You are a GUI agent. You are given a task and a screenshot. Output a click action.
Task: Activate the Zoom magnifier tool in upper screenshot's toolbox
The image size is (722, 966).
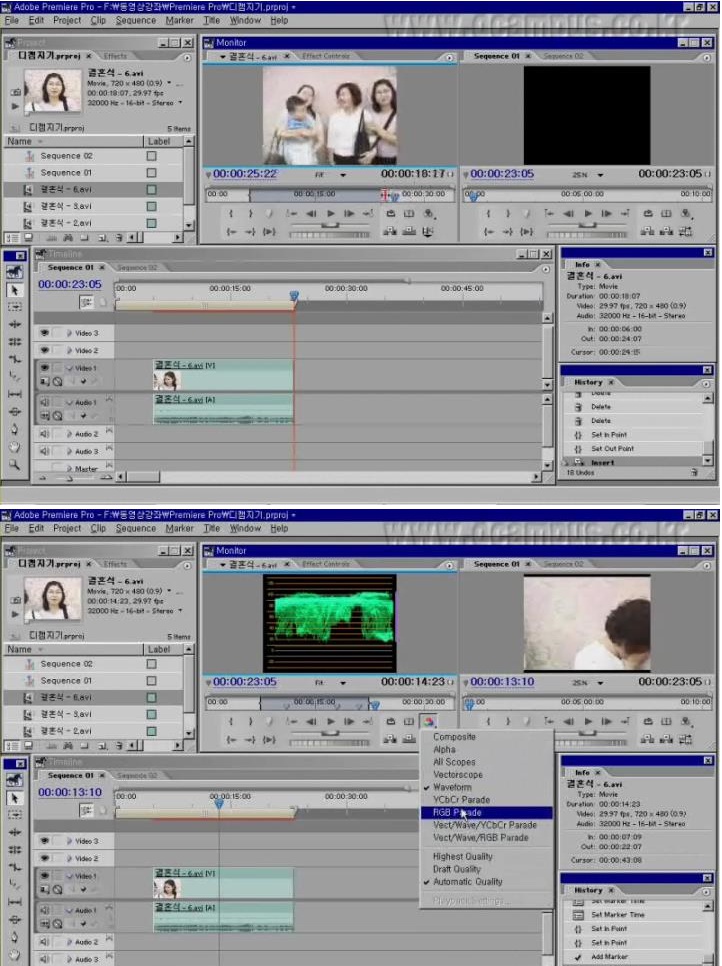pyautogui.click(x=15, y=465)
